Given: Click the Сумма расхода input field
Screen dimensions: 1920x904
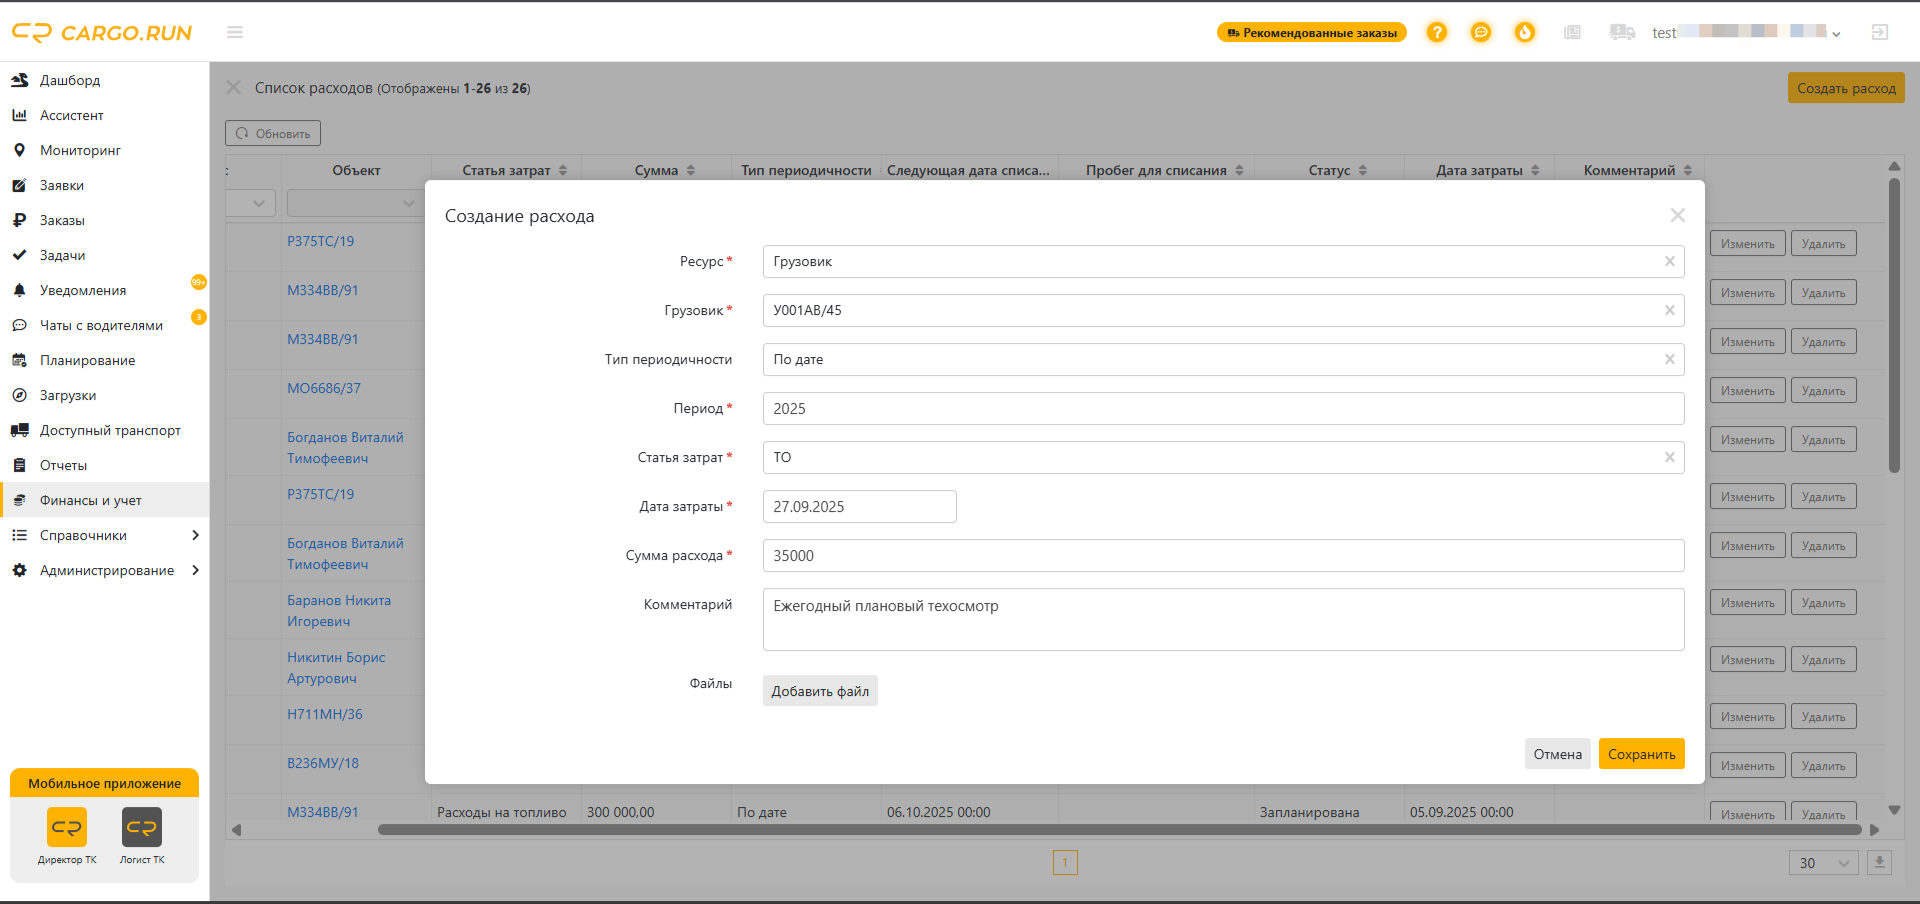Looking at the screenshot, I should (x=1223, y=555).
